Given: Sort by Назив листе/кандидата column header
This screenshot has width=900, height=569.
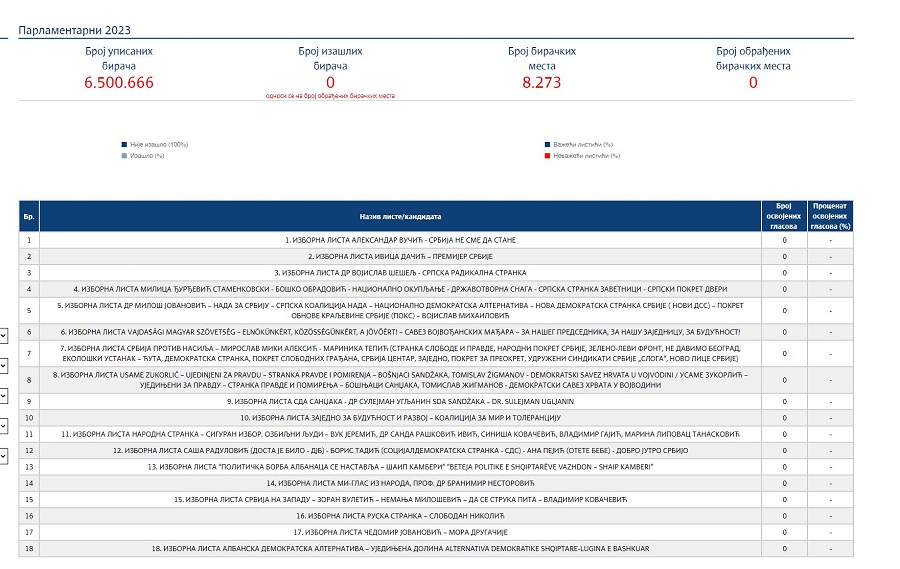Looking at the screenshot, I should [400, 216].
